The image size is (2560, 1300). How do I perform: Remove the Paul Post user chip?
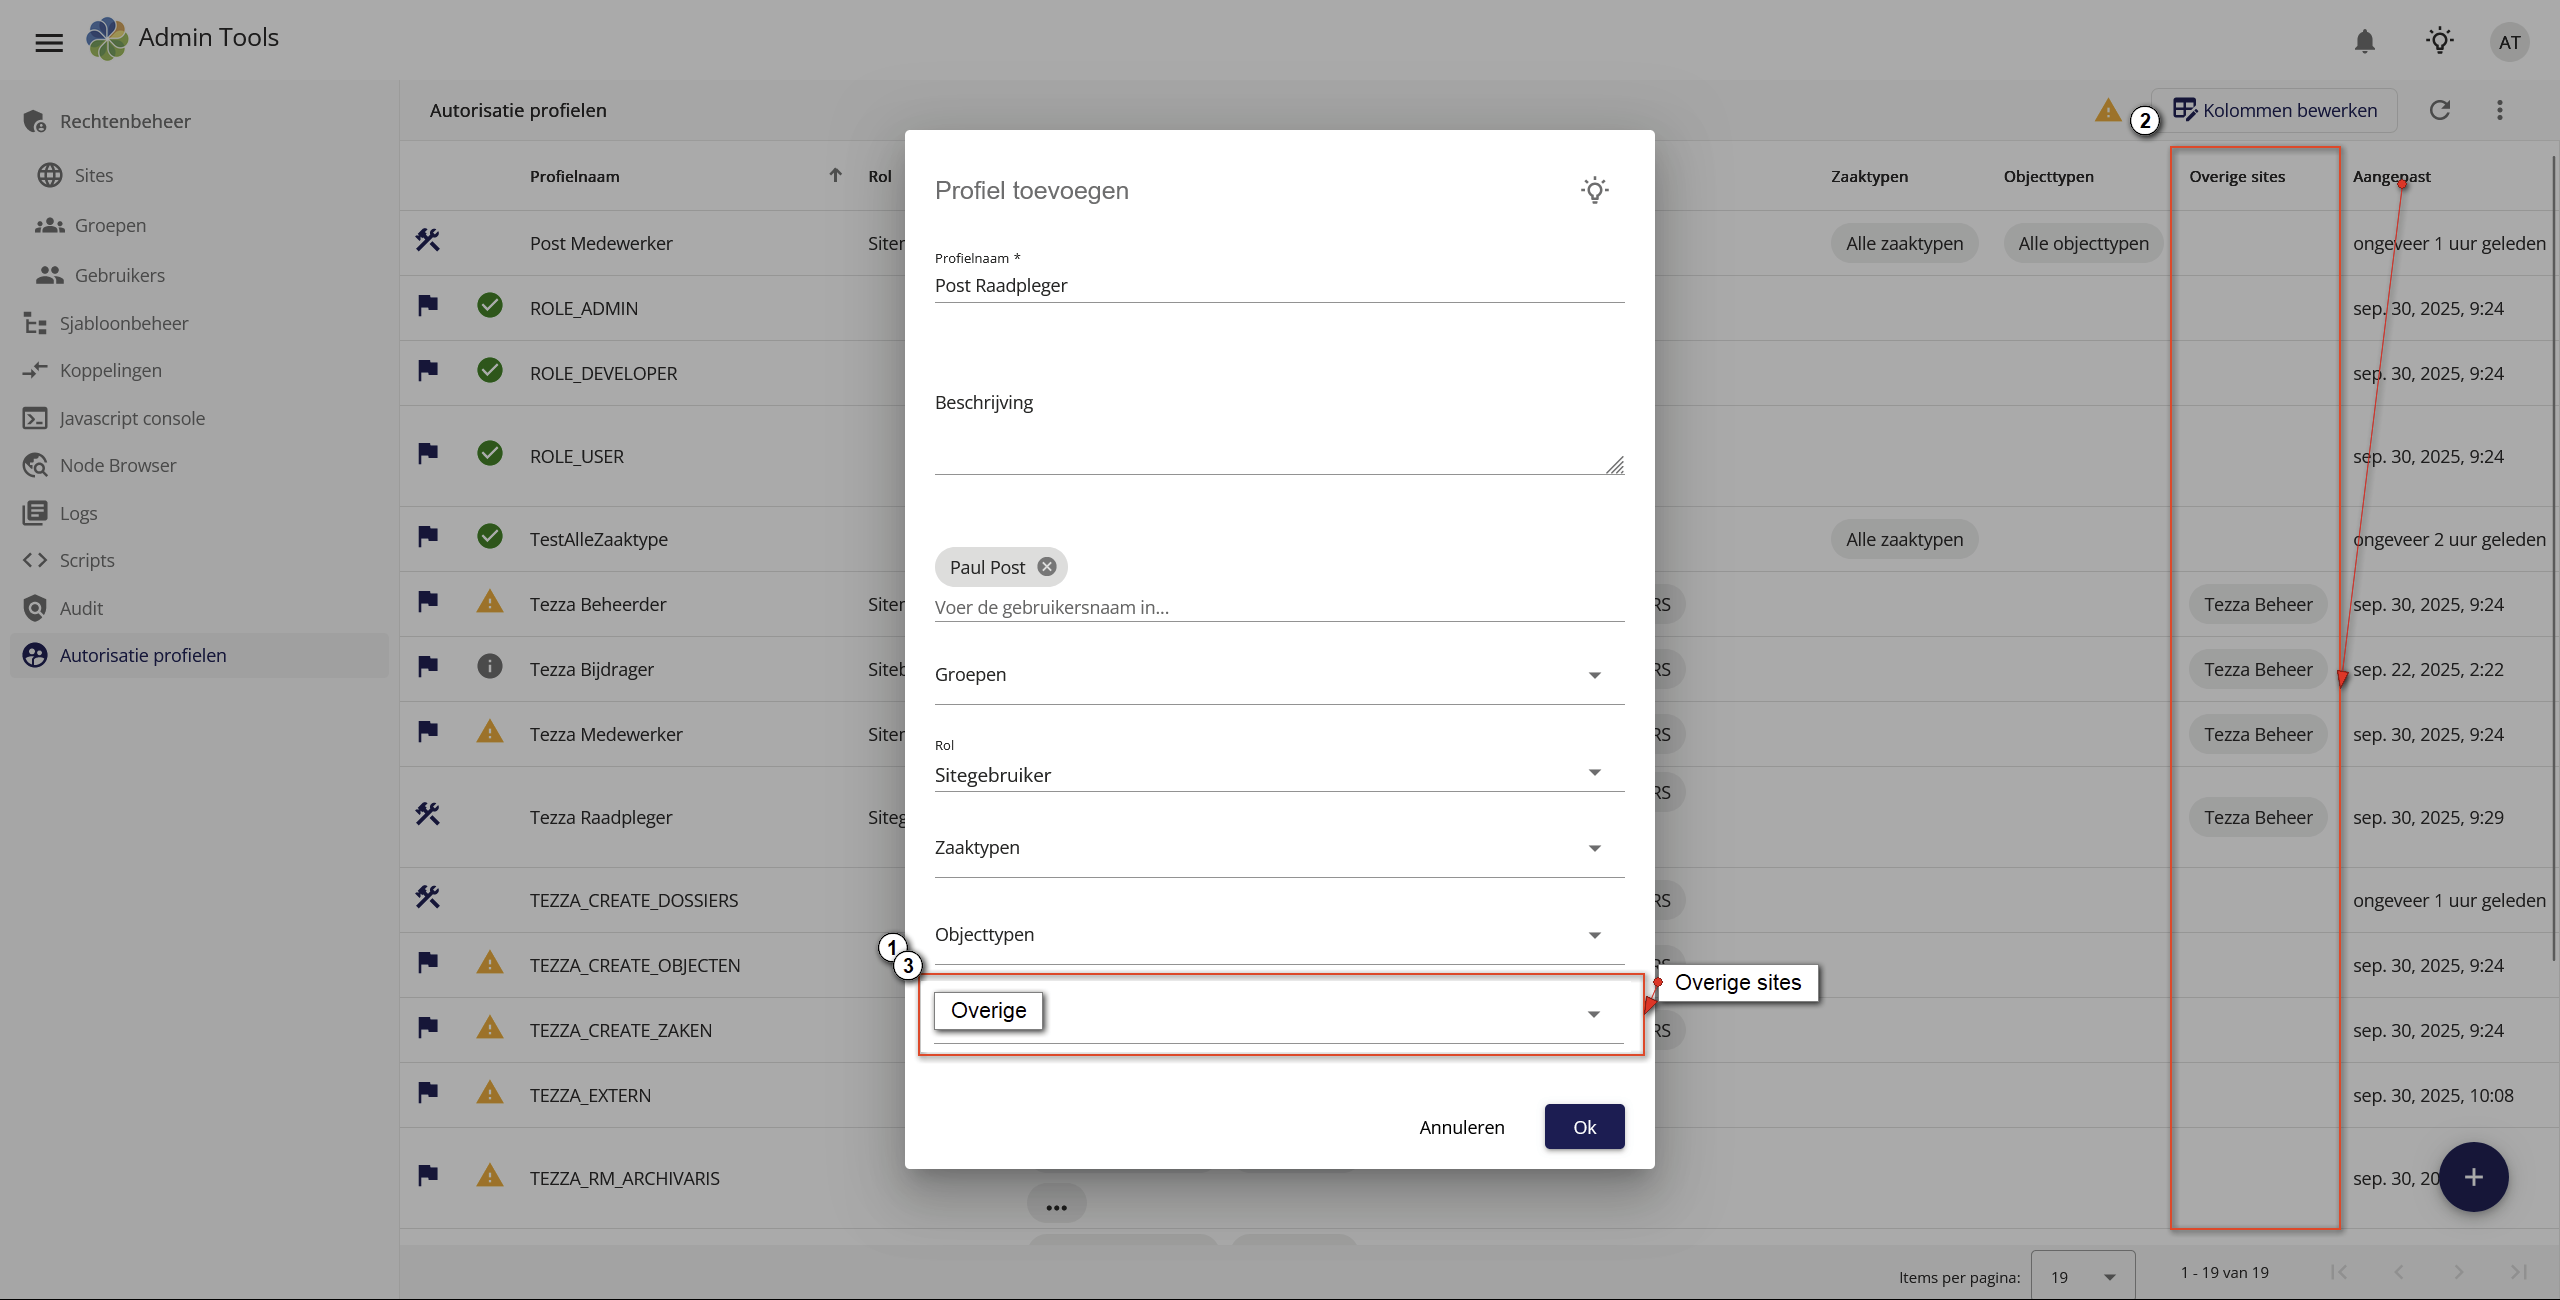[x=1046, y=567]
